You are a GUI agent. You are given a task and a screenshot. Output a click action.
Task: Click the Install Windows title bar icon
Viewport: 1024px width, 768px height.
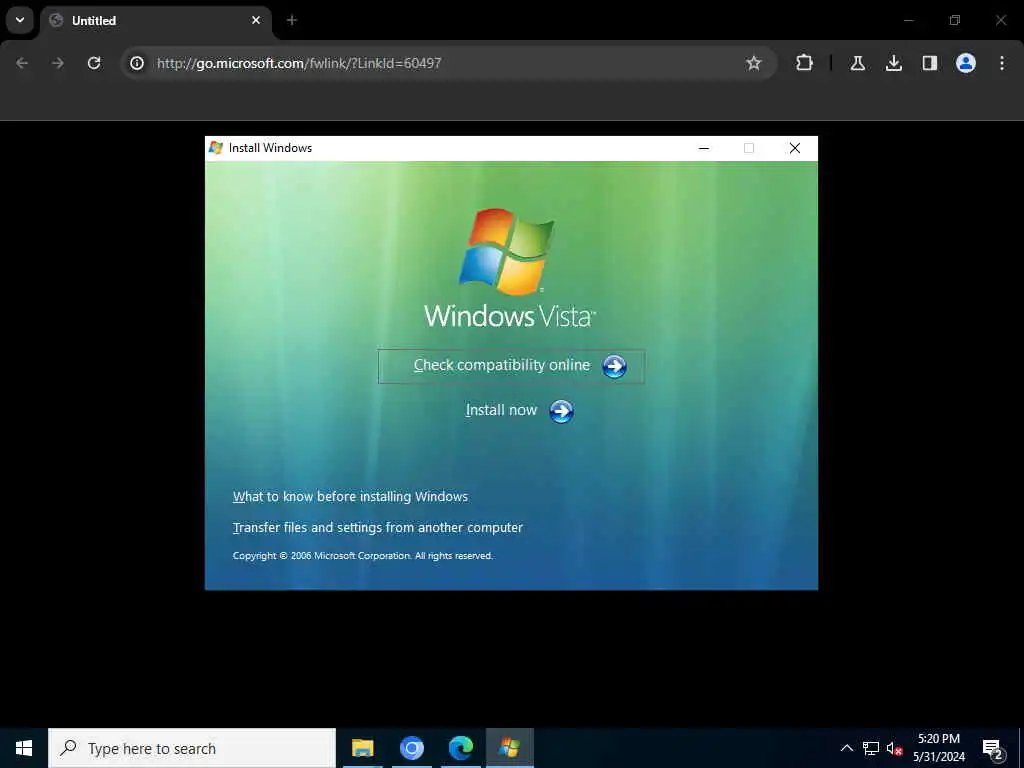[216, 148]
